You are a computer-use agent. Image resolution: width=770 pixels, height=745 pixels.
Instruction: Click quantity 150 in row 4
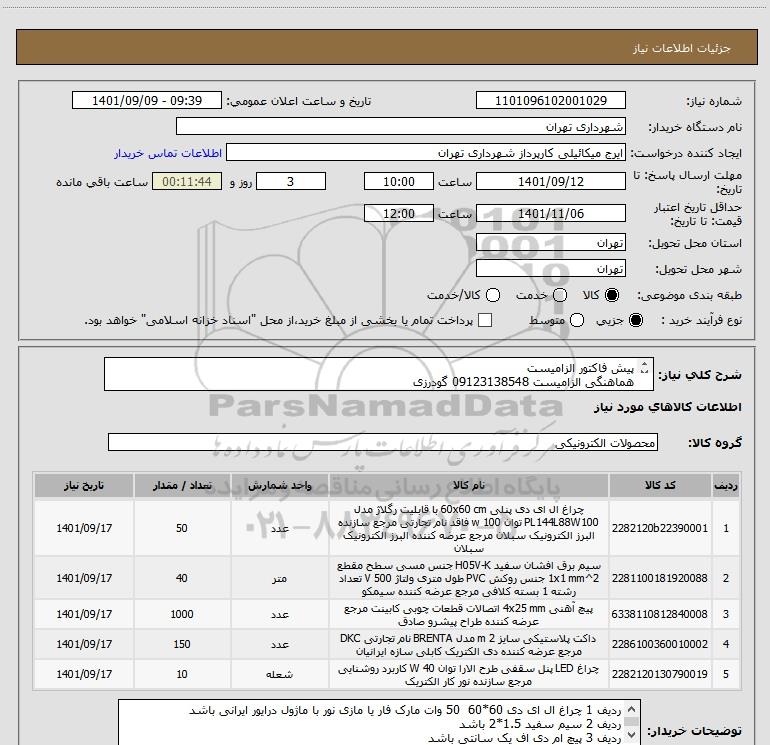pos(182,644)
